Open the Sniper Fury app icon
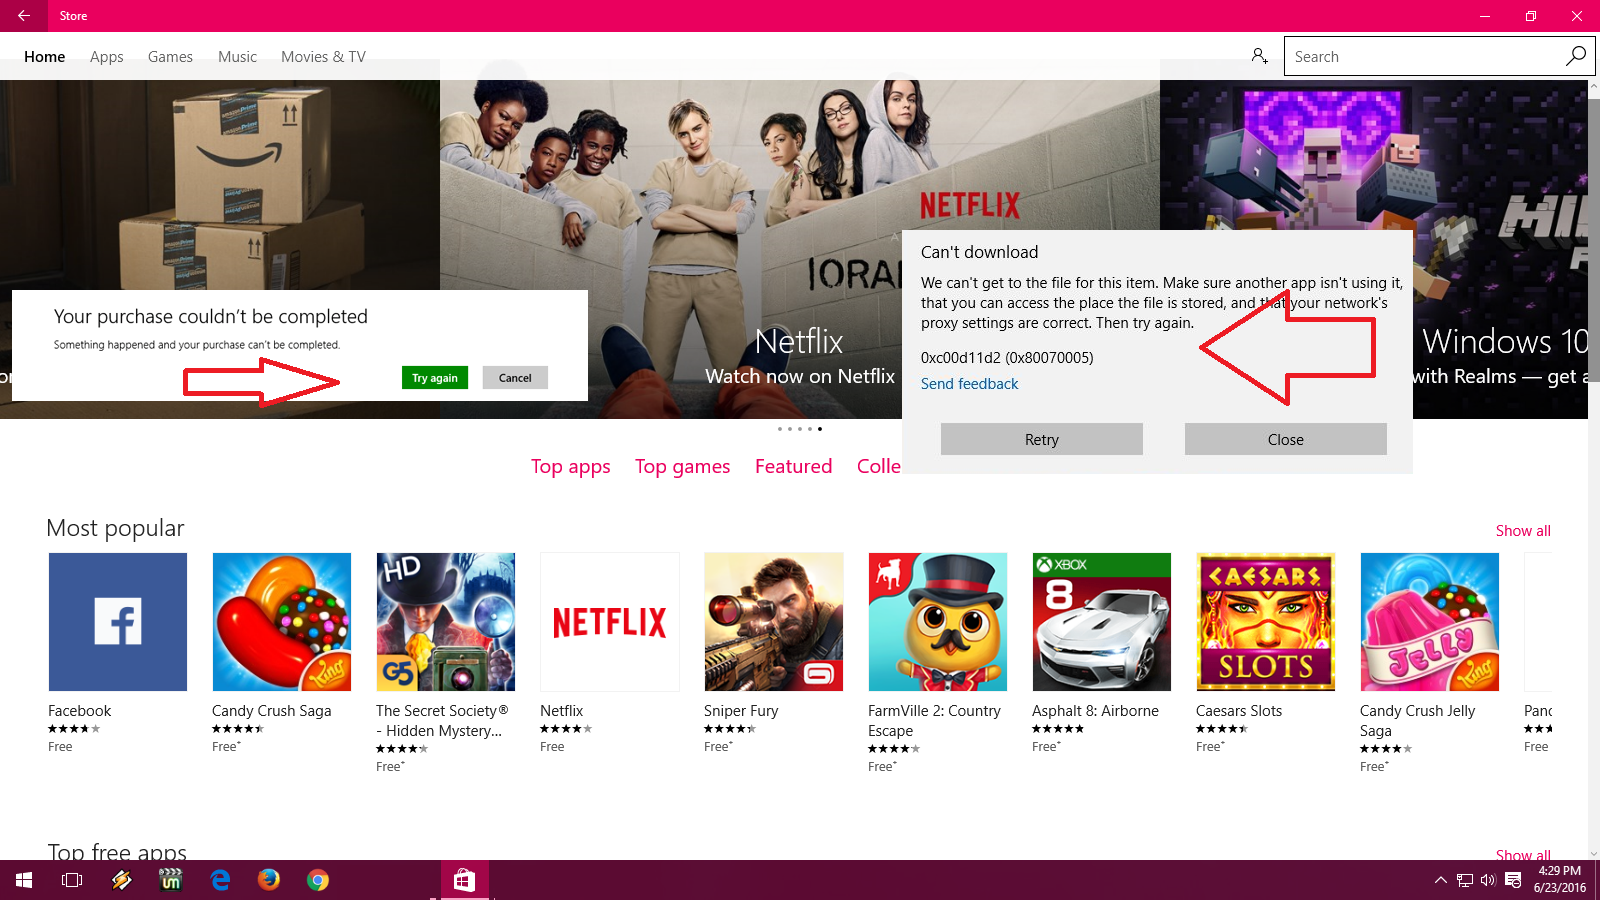1600x900 pixels. click(x=774, y=622)
